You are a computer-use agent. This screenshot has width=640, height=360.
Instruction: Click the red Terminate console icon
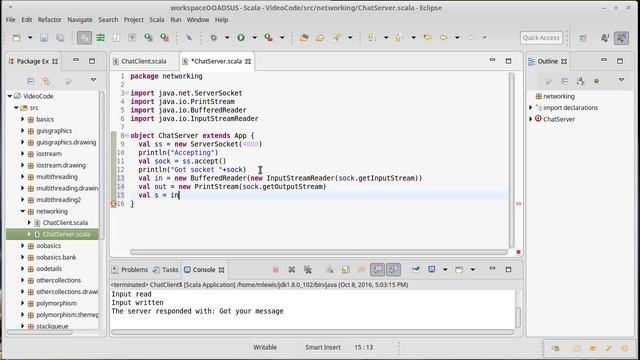276,270
